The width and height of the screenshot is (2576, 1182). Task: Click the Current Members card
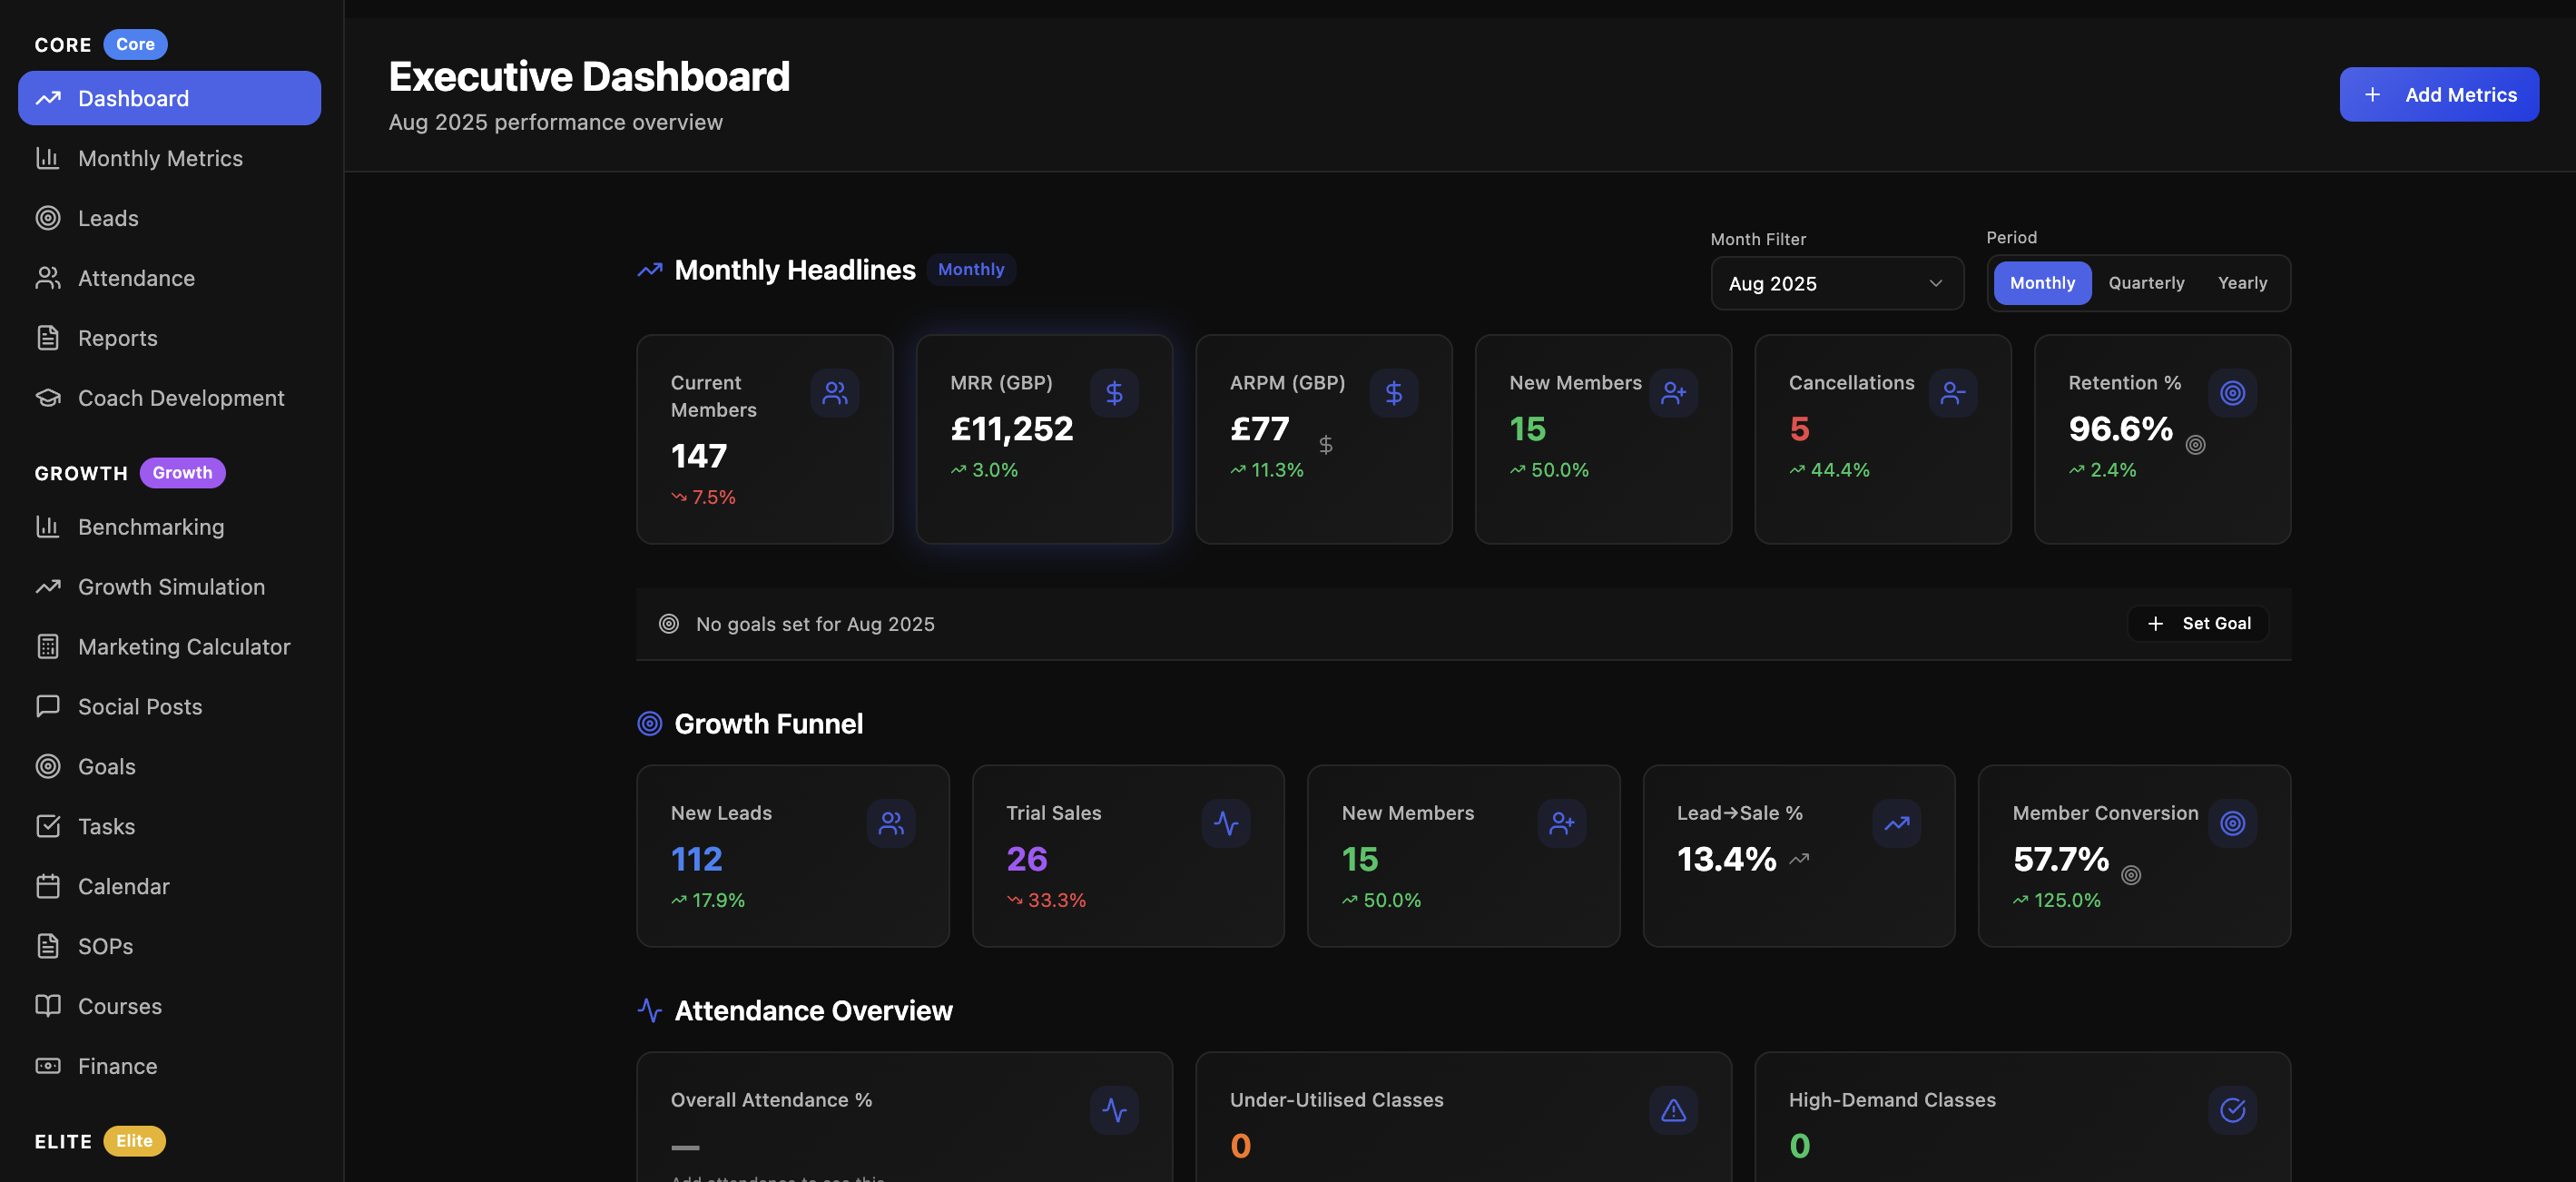pos(764,440)
